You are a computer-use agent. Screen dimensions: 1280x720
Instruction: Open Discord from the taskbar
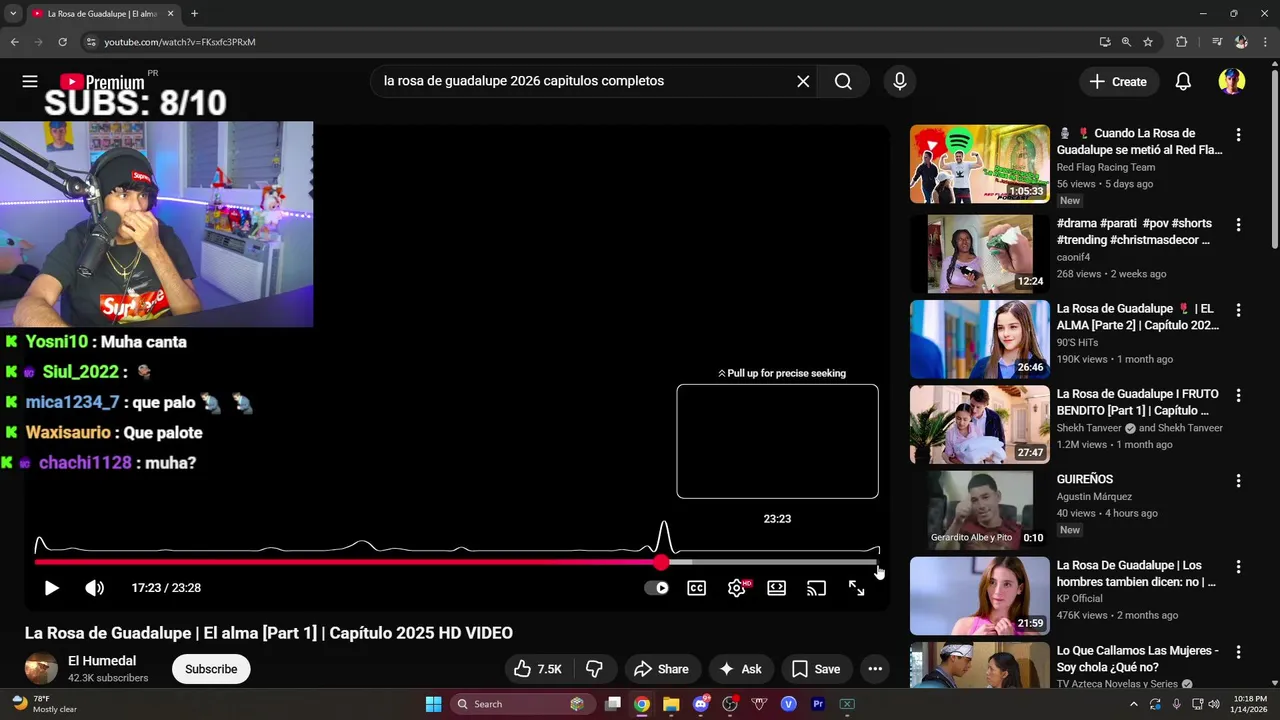701,704
